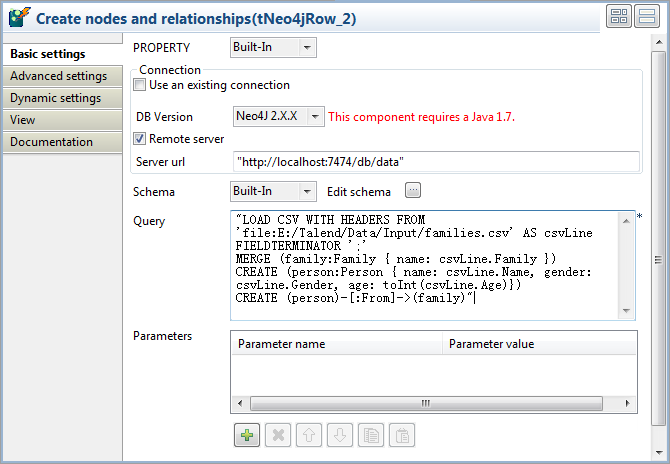This screenshot has width=670, height=464.
Task: Open the PROPERTY Built-In dropdown
Action: point(273,47)
